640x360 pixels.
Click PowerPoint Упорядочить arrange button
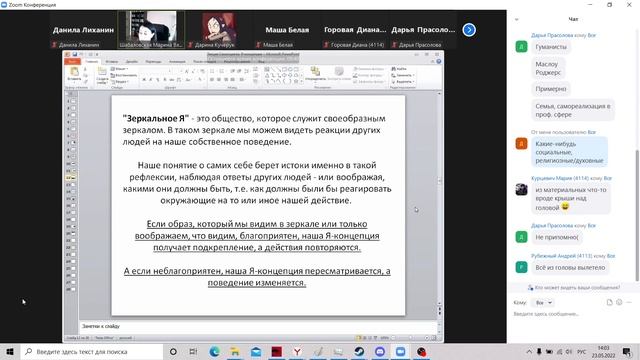coord(315,74)
